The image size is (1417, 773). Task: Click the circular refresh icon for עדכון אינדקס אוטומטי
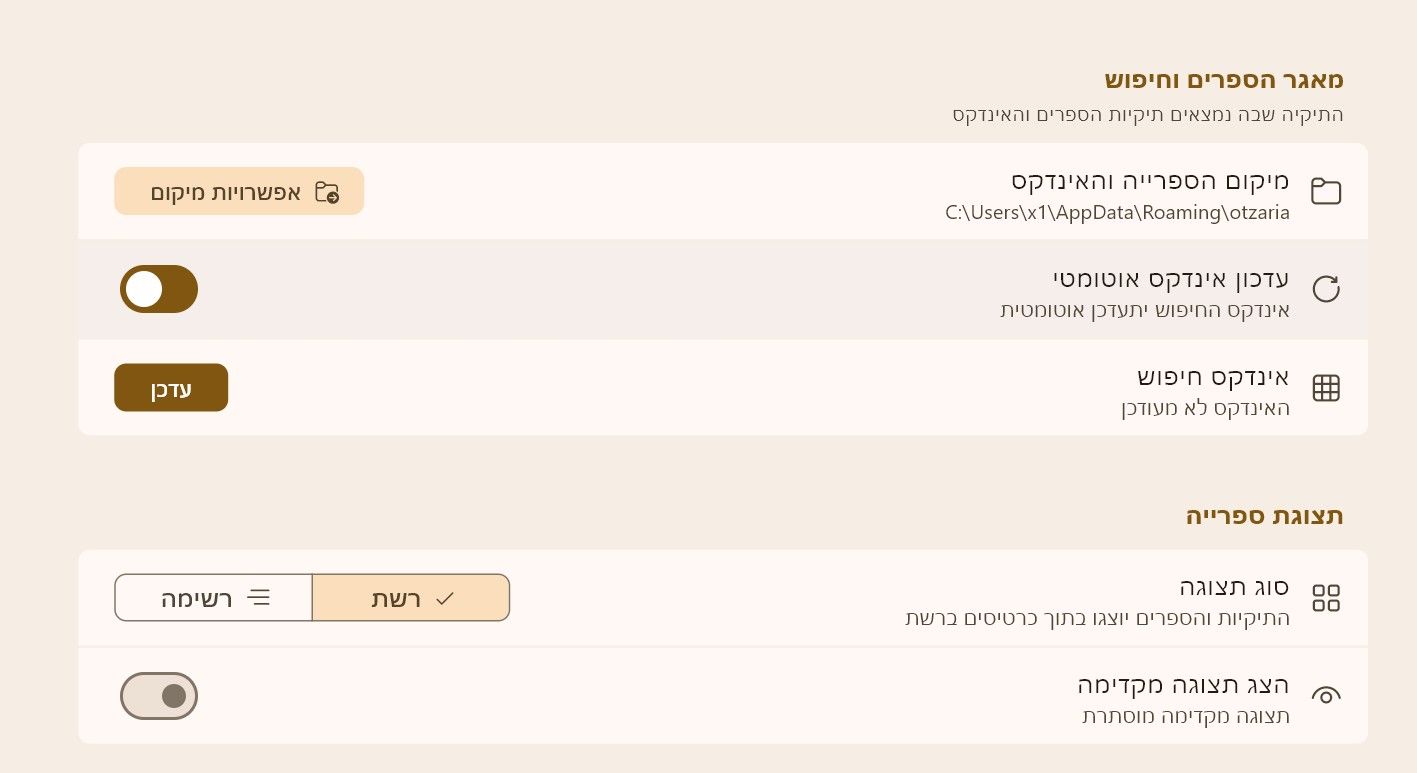(x=1325, y=289)
